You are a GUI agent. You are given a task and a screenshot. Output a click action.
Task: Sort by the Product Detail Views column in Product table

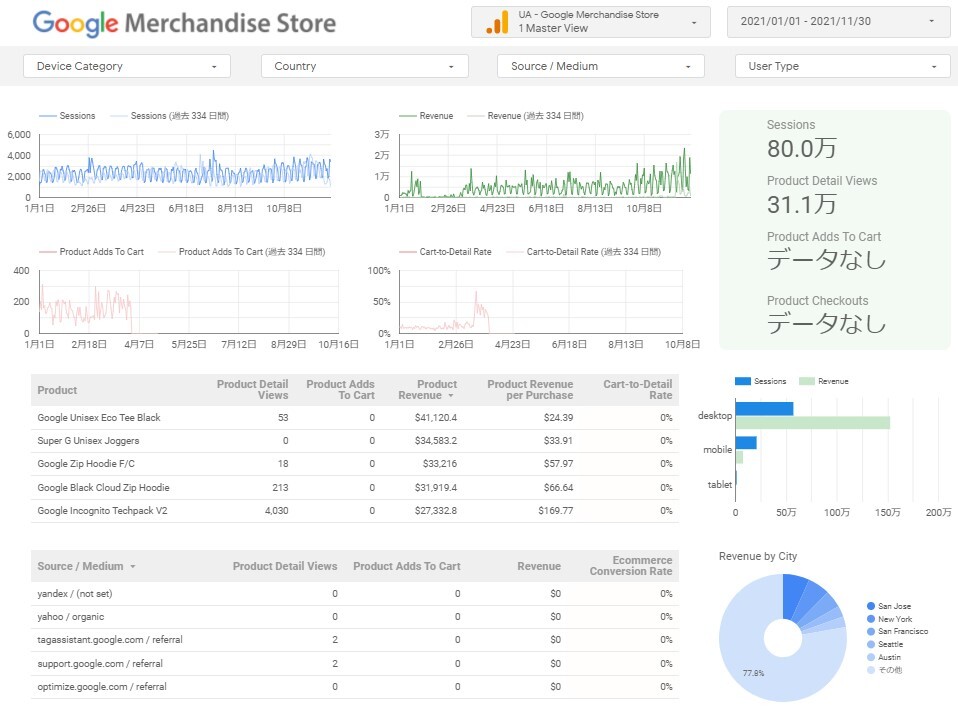(252, 390)
